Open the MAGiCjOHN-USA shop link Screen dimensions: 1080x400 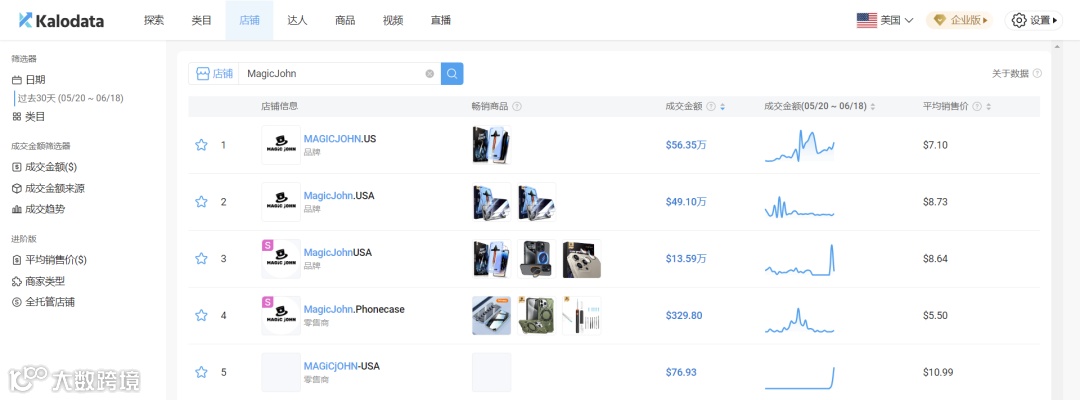pos(342,366)
